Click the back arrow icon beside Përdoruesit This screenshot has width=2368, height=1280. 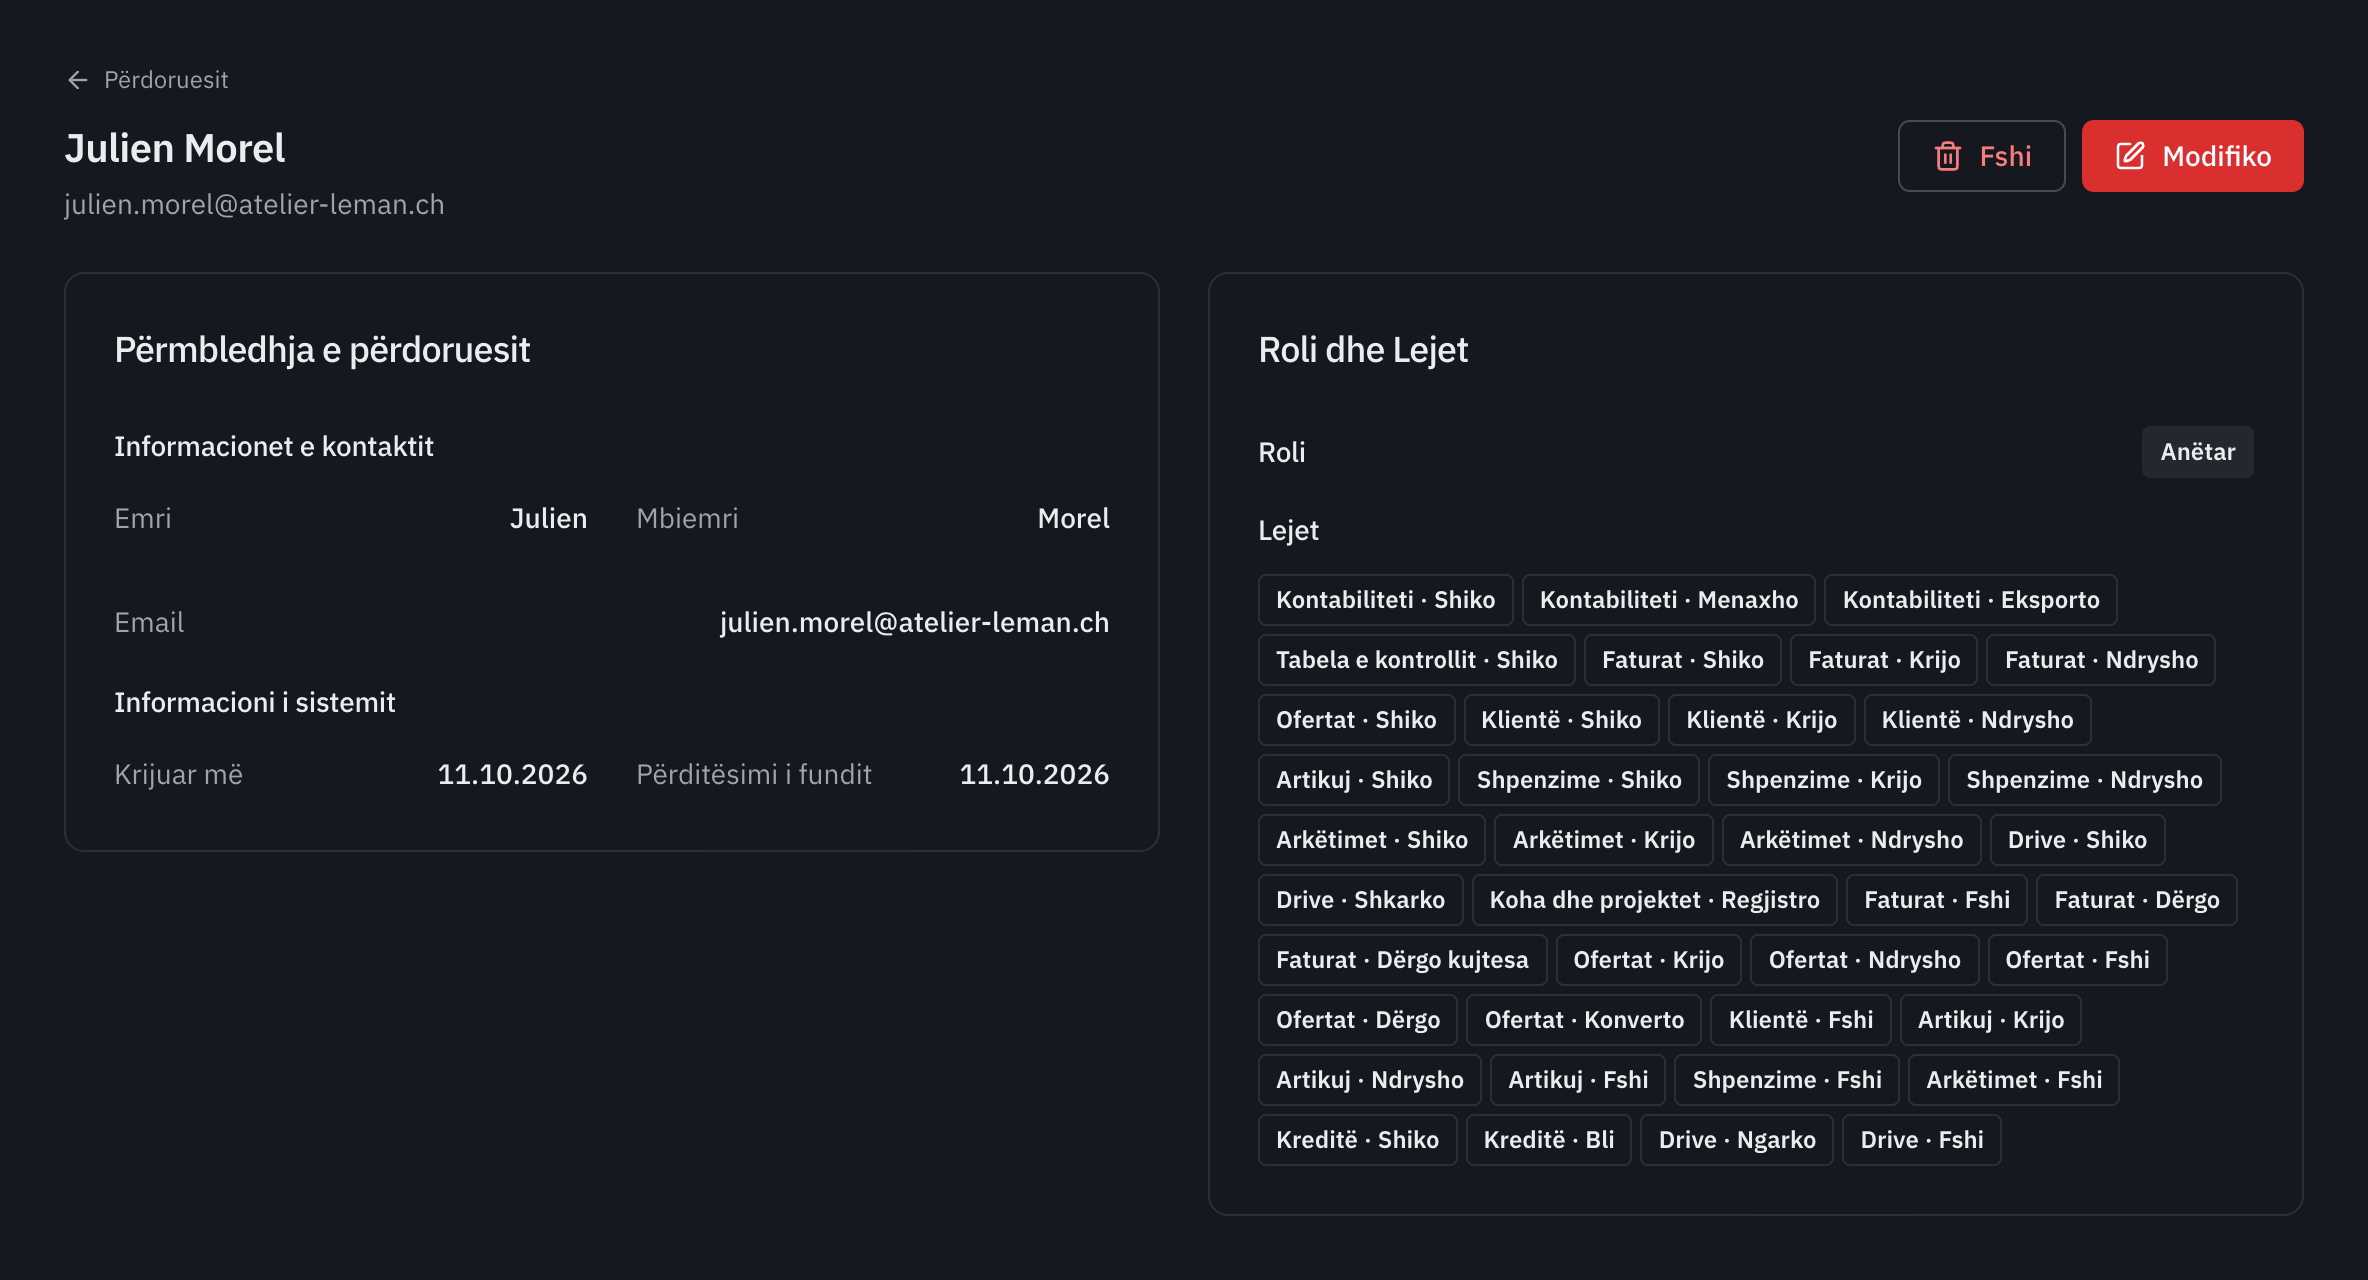point(78,80)
